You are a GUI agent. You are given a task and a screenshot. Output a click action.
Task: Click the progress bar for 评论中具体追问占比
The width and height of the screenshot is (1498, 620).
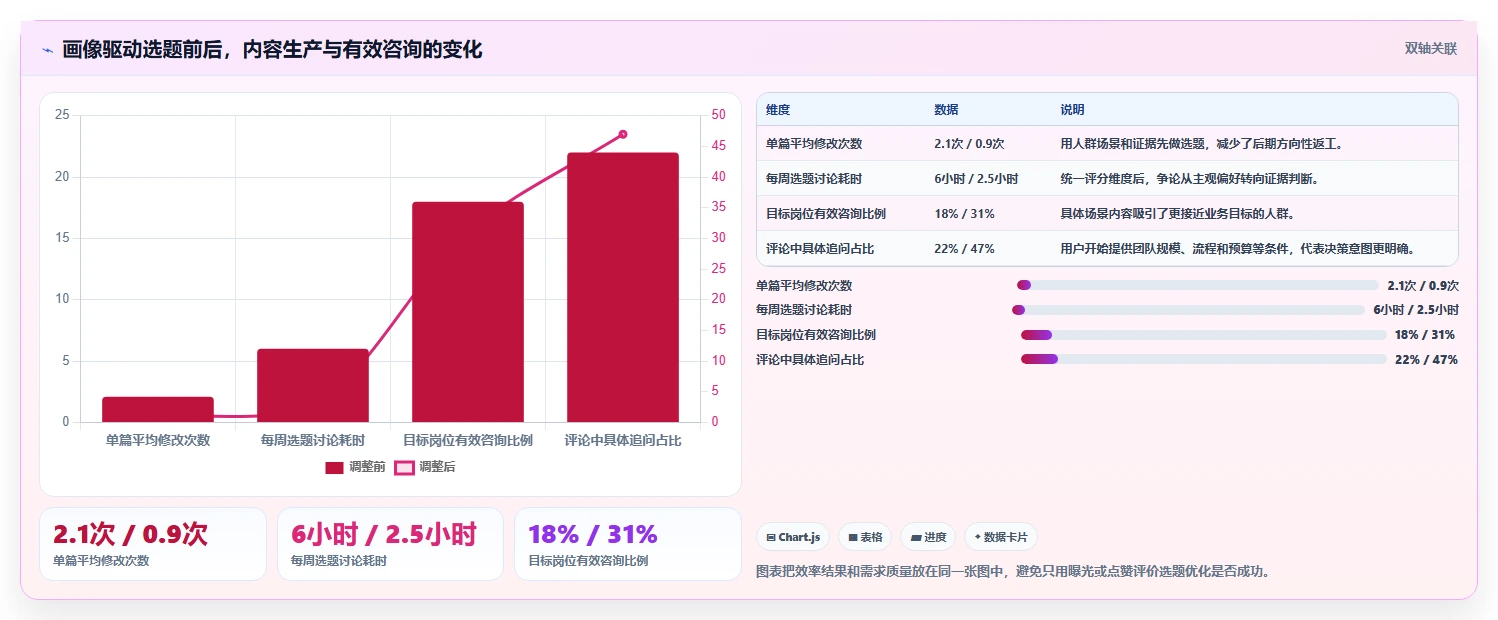pos(1204,359)
